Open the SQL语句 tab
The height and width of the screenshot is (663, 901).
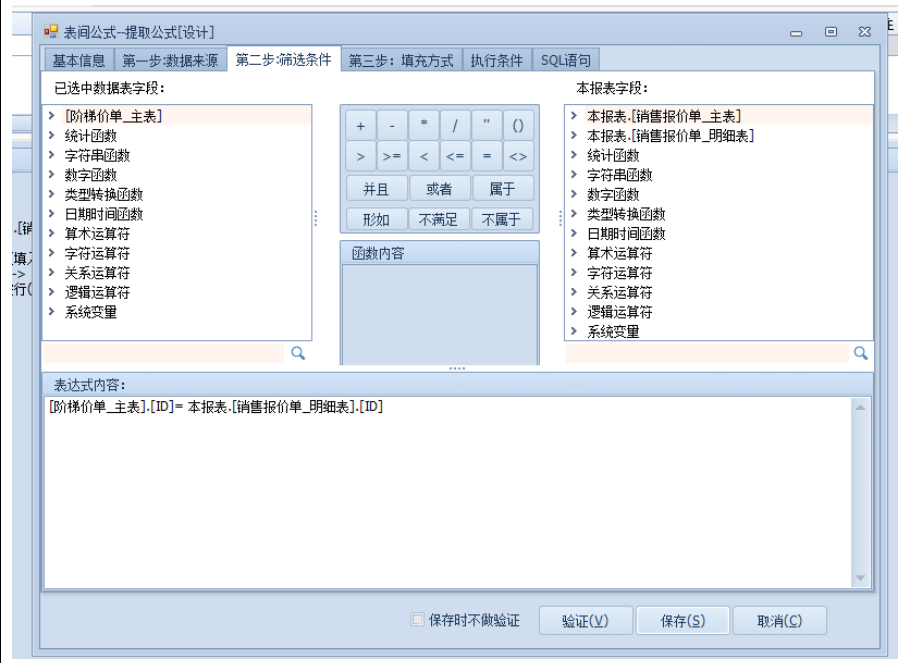[x=566, y=60]
